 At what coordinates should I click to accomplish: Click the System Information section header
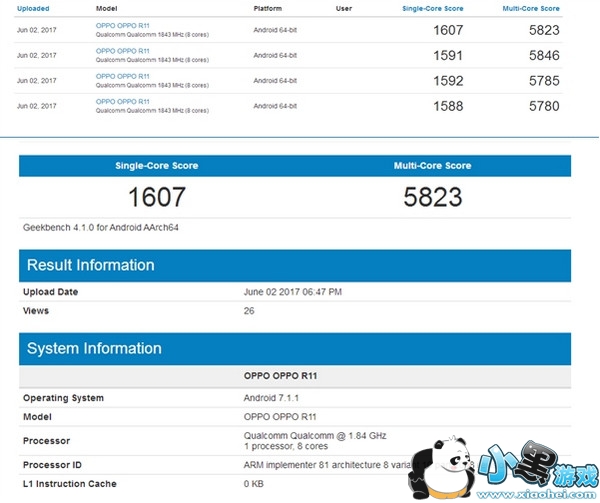[x=94, y=349]
